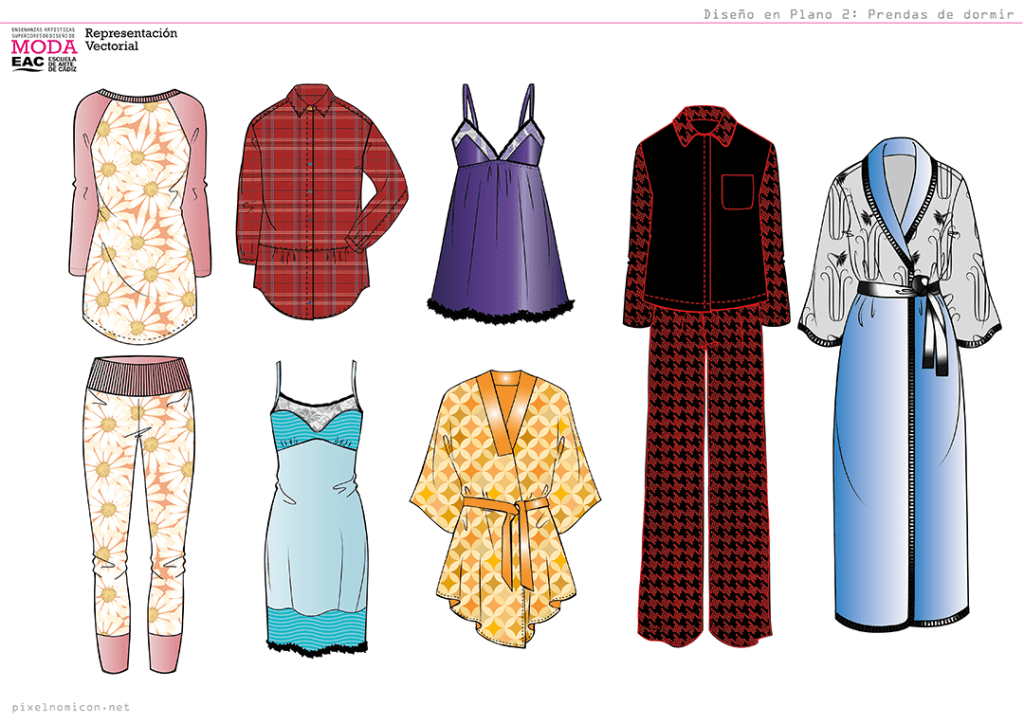
Task: Click the chest pocket on black pajama top
Action: click(x=737, y=192)
